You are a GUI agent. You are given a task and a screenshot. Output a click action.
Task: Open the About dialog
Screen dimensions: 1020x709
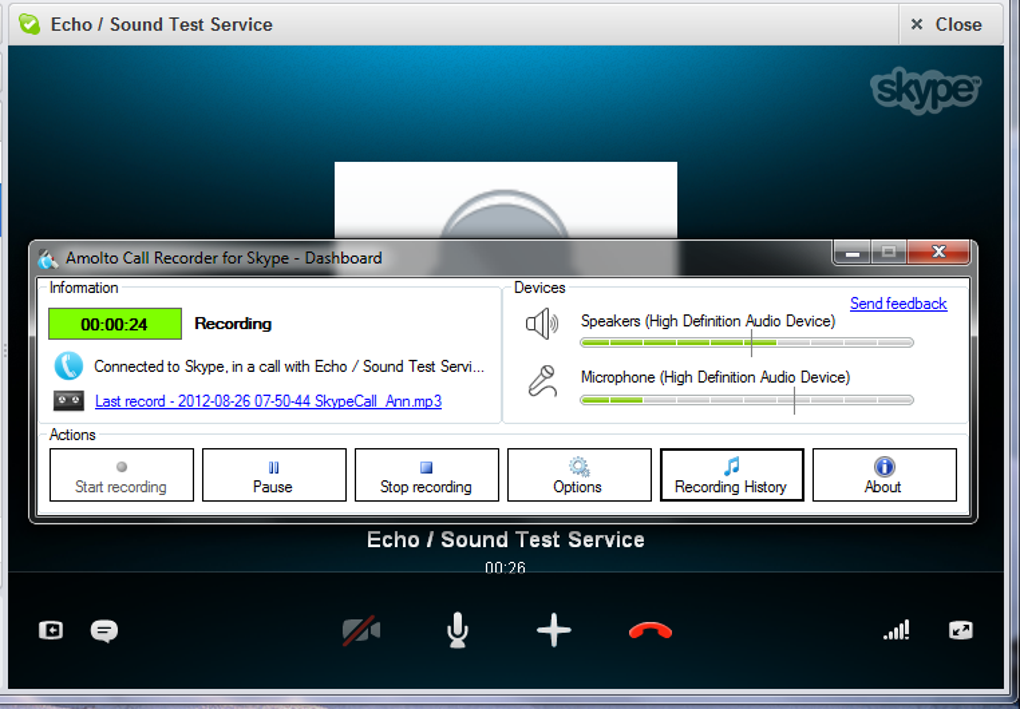coord(884,475)
